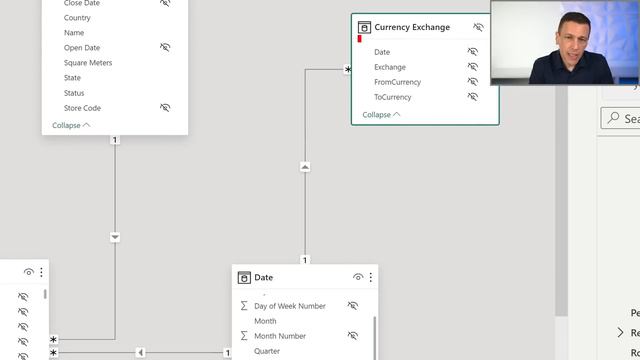This screenshot has width=640, height=360.
Task: Select the FromCurrency field
Action: click(x=397, y=82)
